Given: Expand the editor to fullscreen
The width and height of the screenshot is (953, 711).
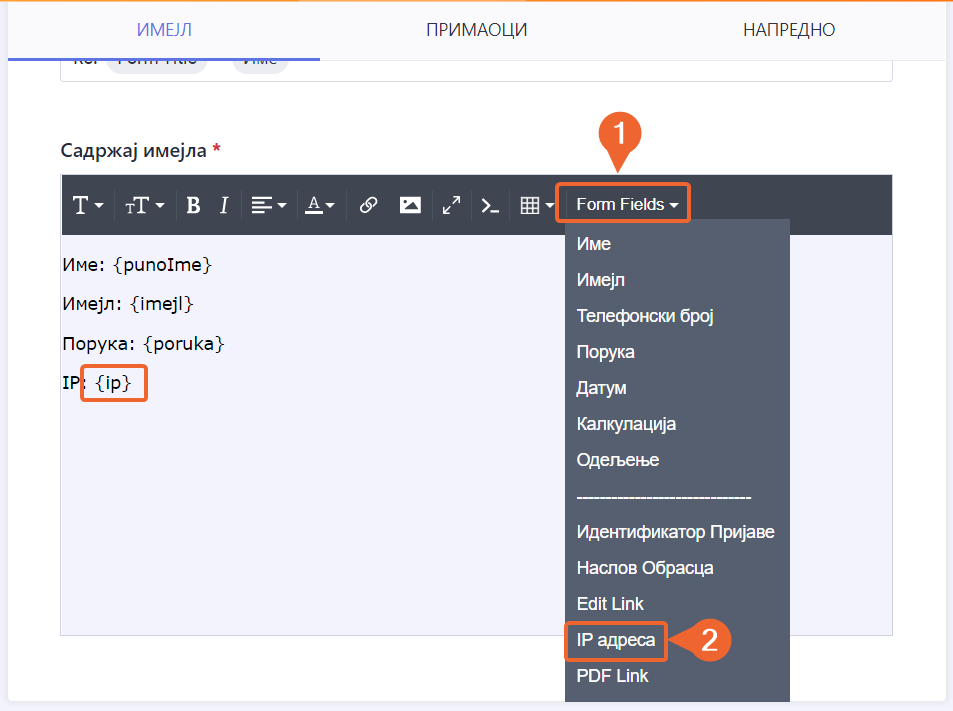Looking at the screenshot, I should coord(451,205).
